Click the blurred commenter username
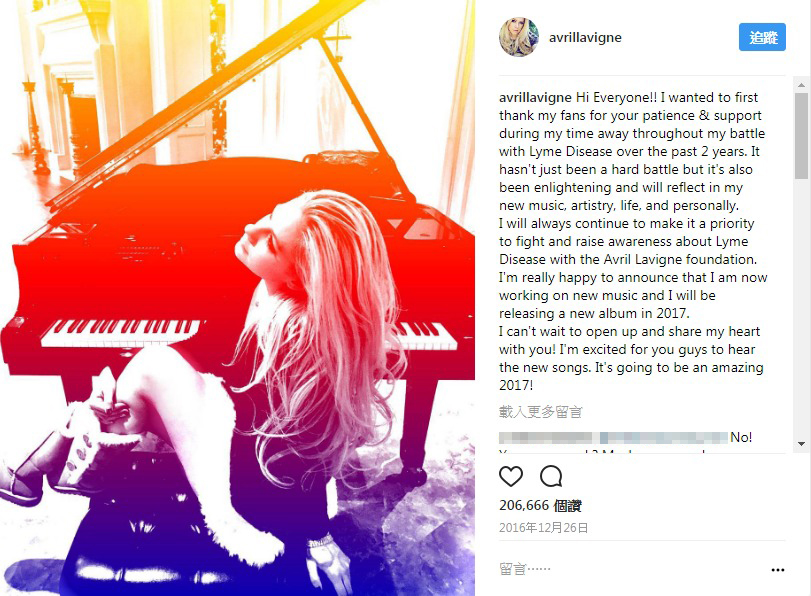Viewport: 811px width, 596px height. [545, 438]
